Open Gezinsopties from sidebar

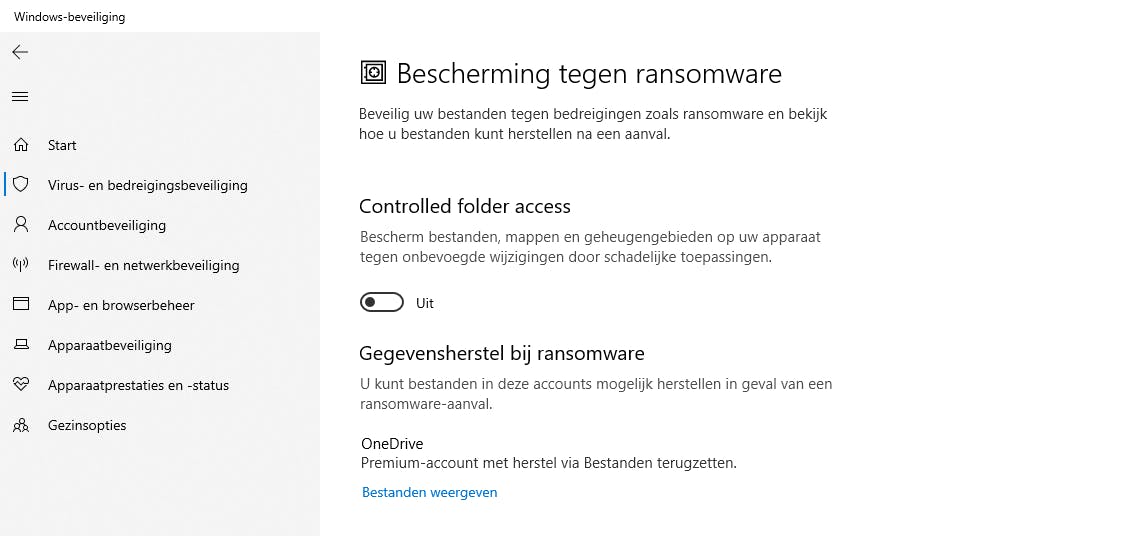tap(87, 425)
